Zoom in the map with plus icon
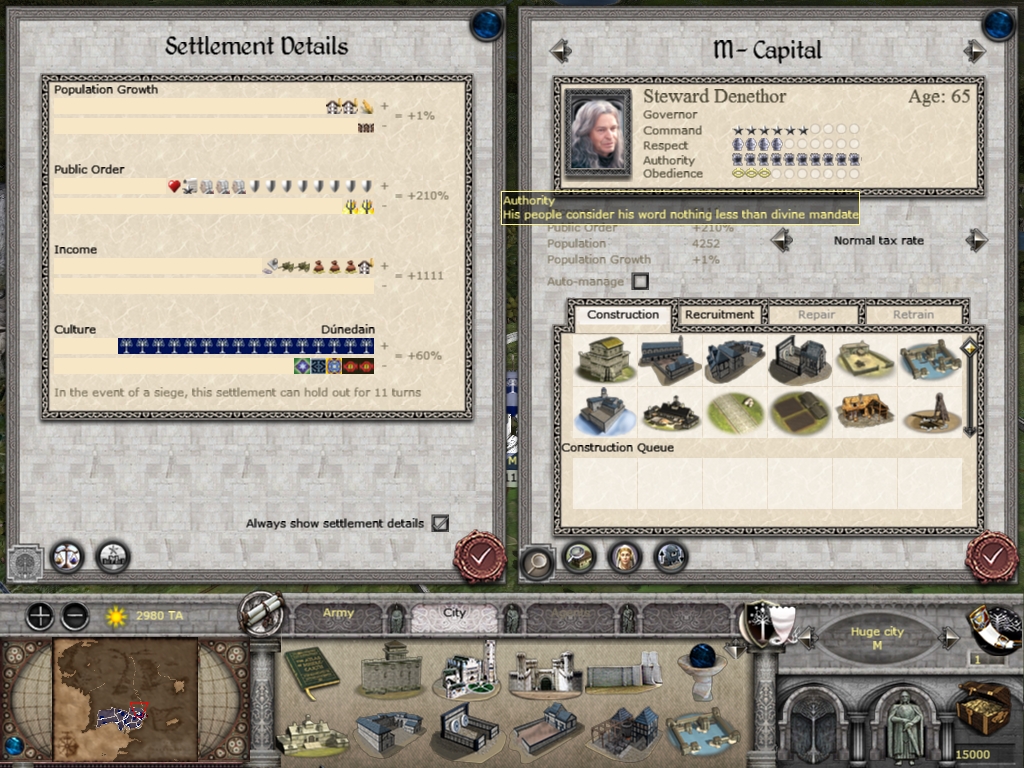 pyautogui.click(x=39, y=616)
